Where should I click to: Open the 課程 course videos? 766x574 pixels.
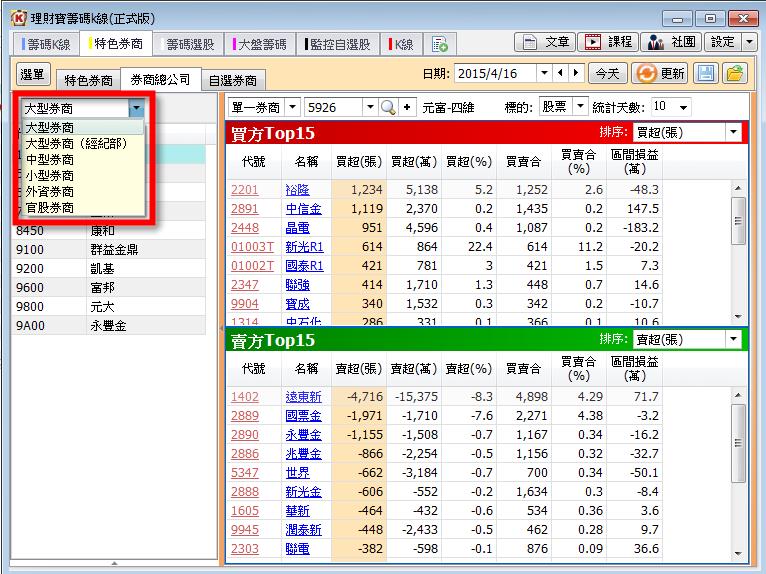608,42
